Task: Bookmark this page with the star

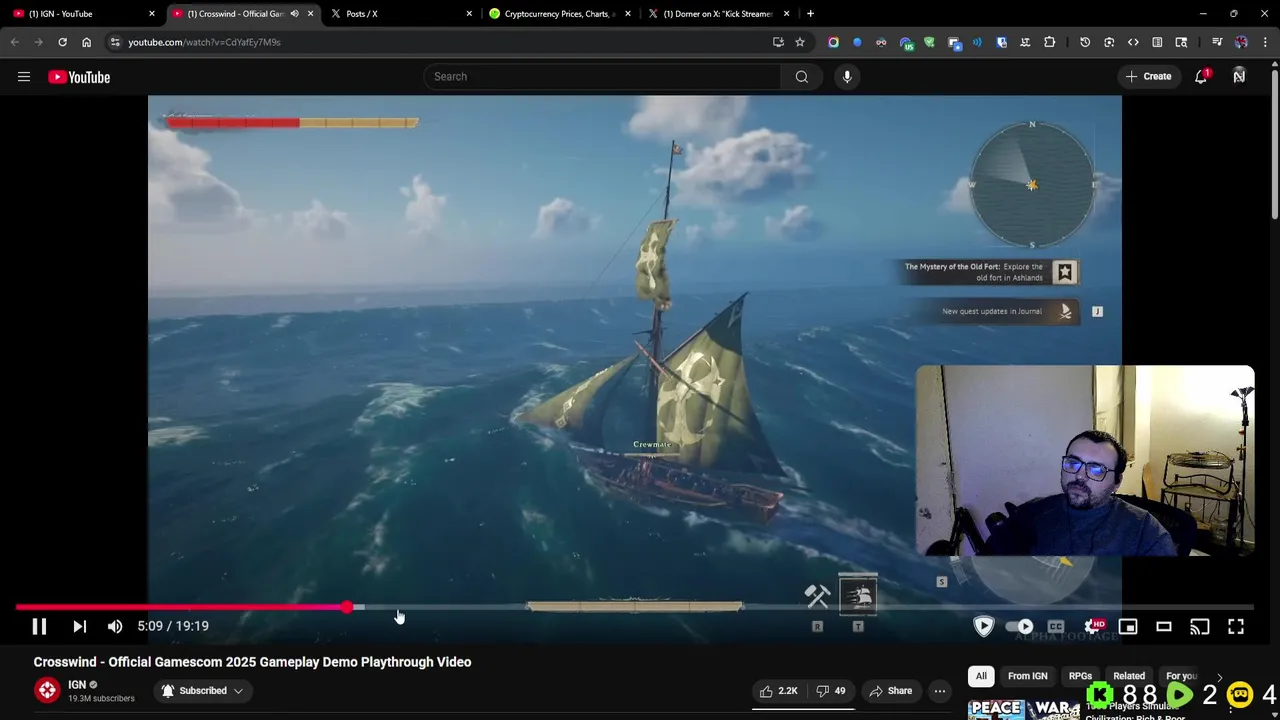Action: tap(800, 42)
